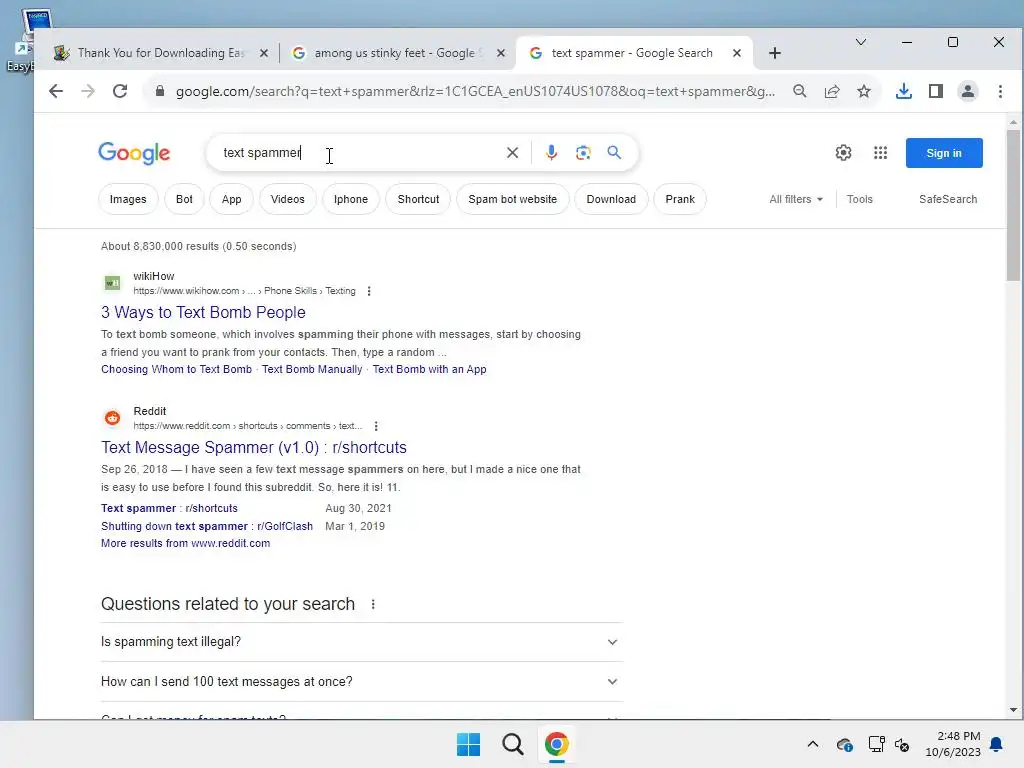Open 'Choosing Whom to Text Bomb' sublink
This screenshot has width=1024, height=768.
coord(176,369)
